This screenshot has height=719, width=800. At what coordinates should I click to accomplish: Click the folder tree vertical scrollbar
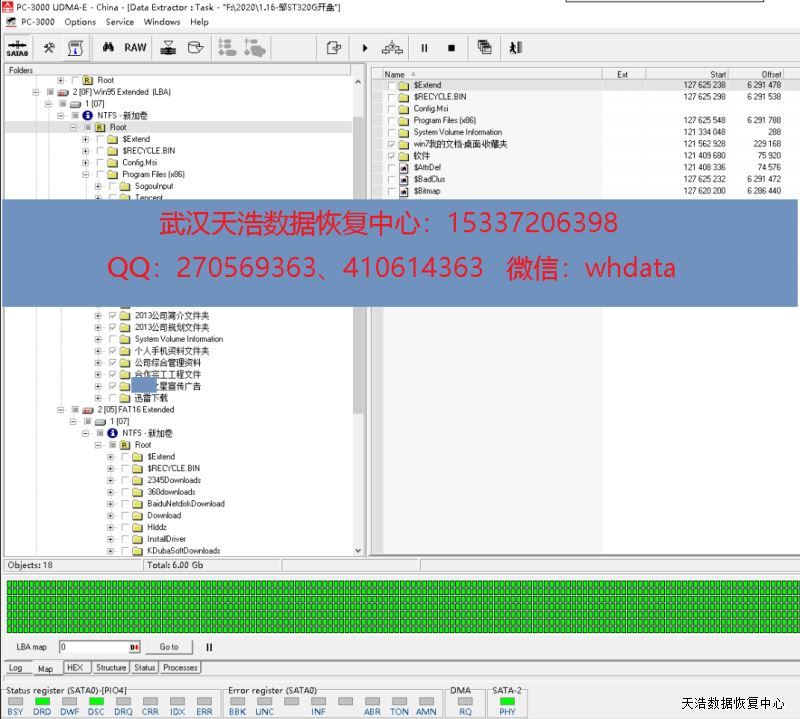coord(358,300)
